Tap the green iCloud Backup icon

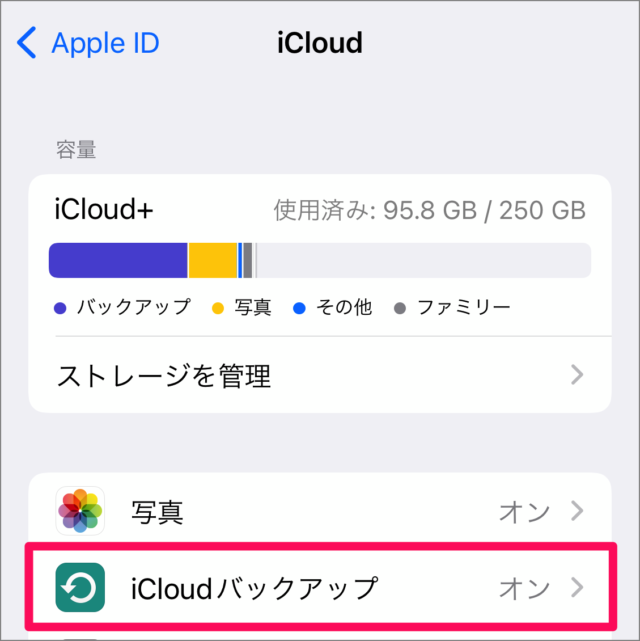80,588
